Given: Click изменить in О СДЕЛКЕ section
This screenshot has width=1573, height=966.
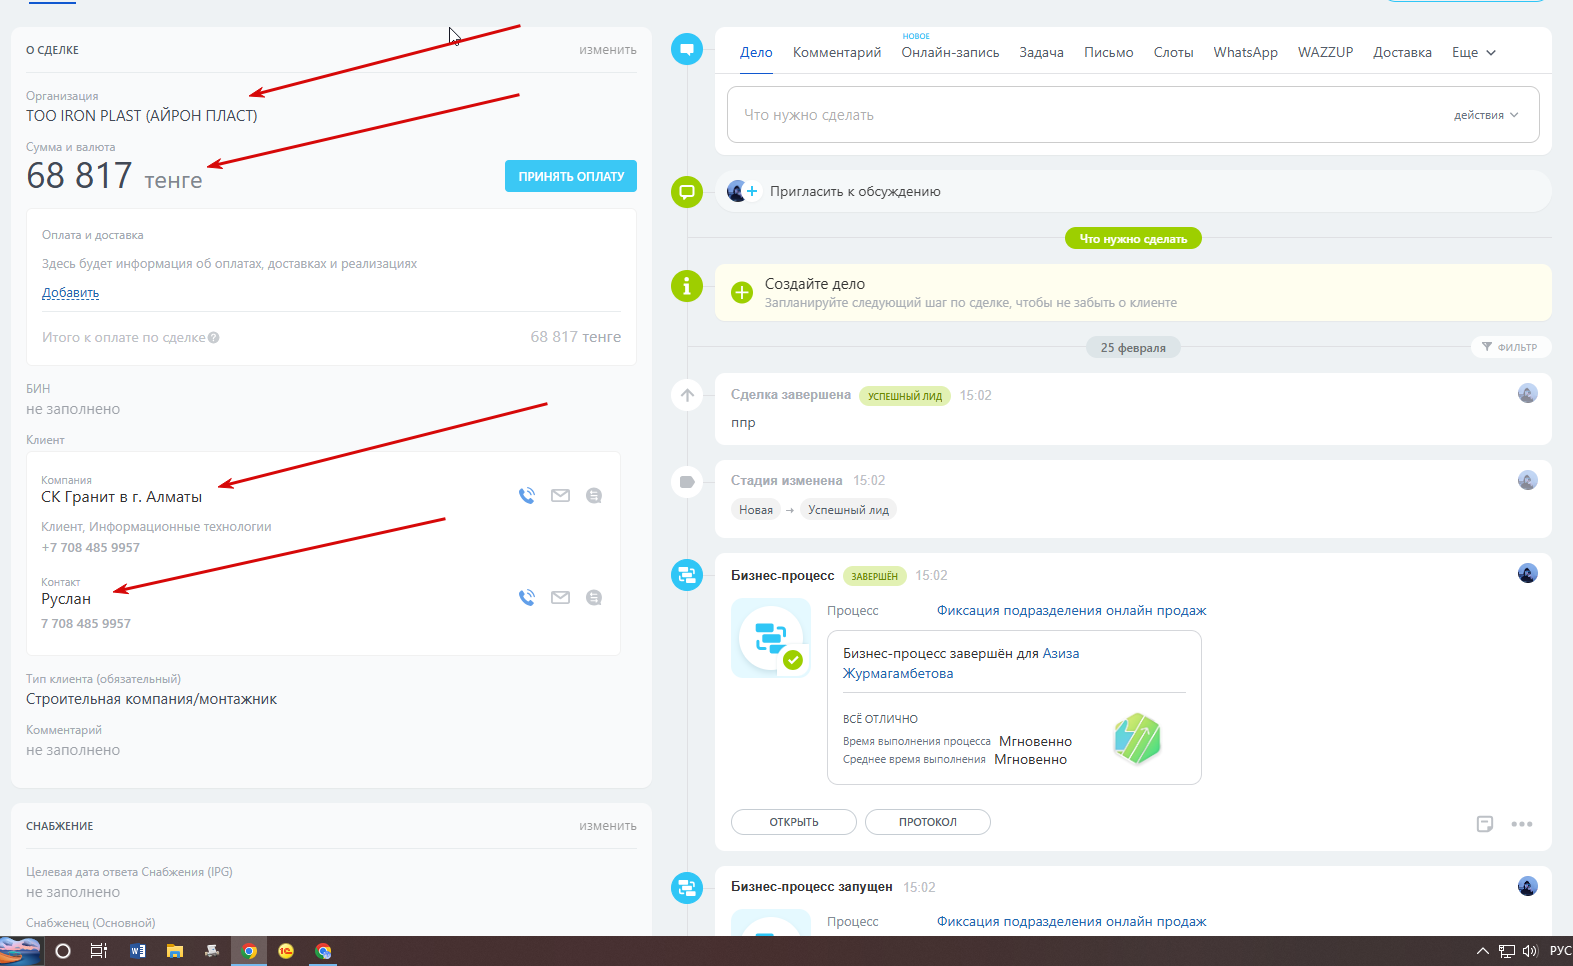Looking at the screenshot, I should pyautogui.click(x=608, y=50).
